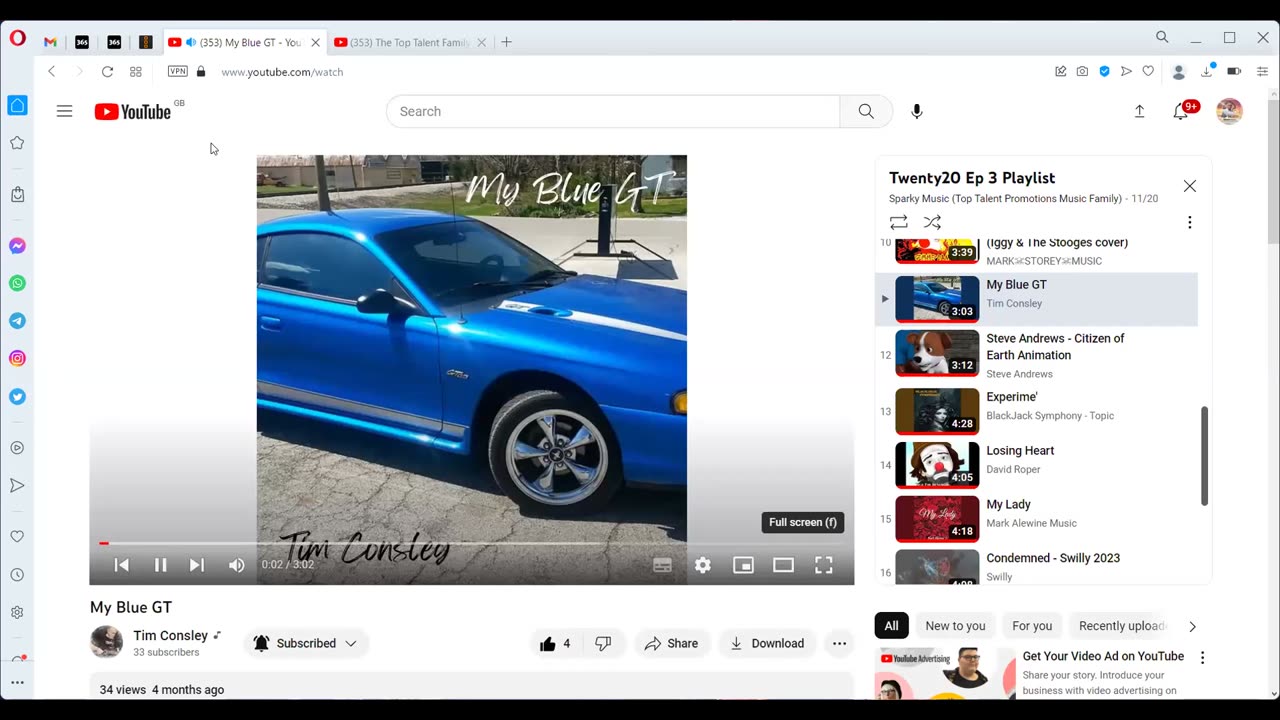Open ad three-dot options menu
This screenshot has width=1280, height=720.
coord(1202,658)
